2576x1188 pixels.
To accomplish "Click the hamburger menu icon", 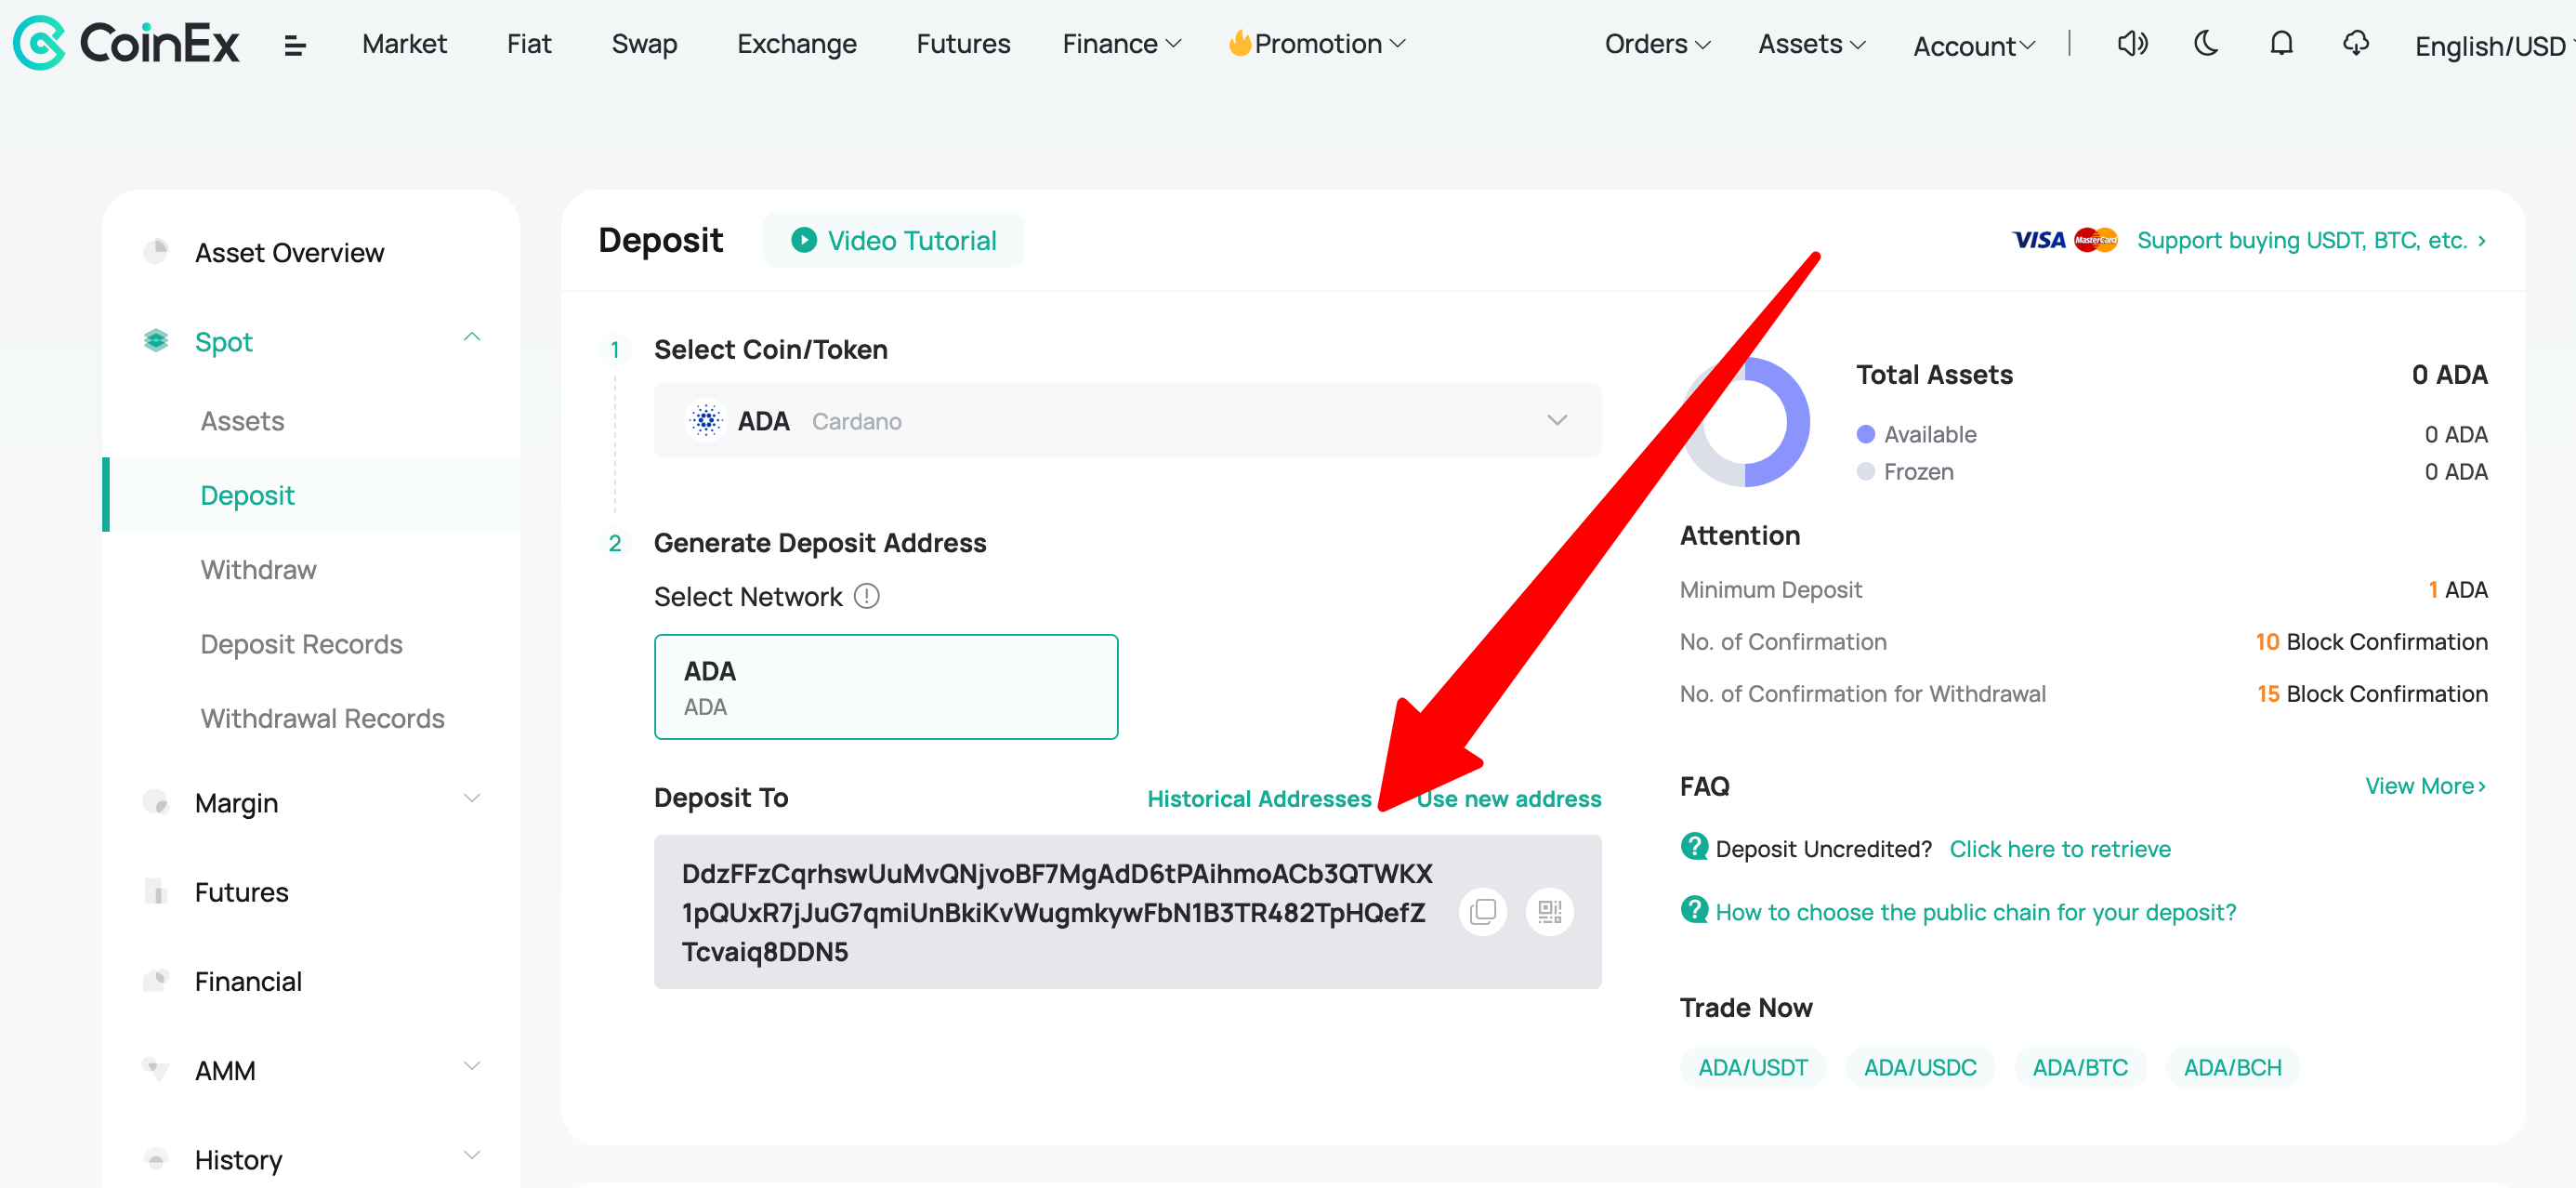I will 293,45.
